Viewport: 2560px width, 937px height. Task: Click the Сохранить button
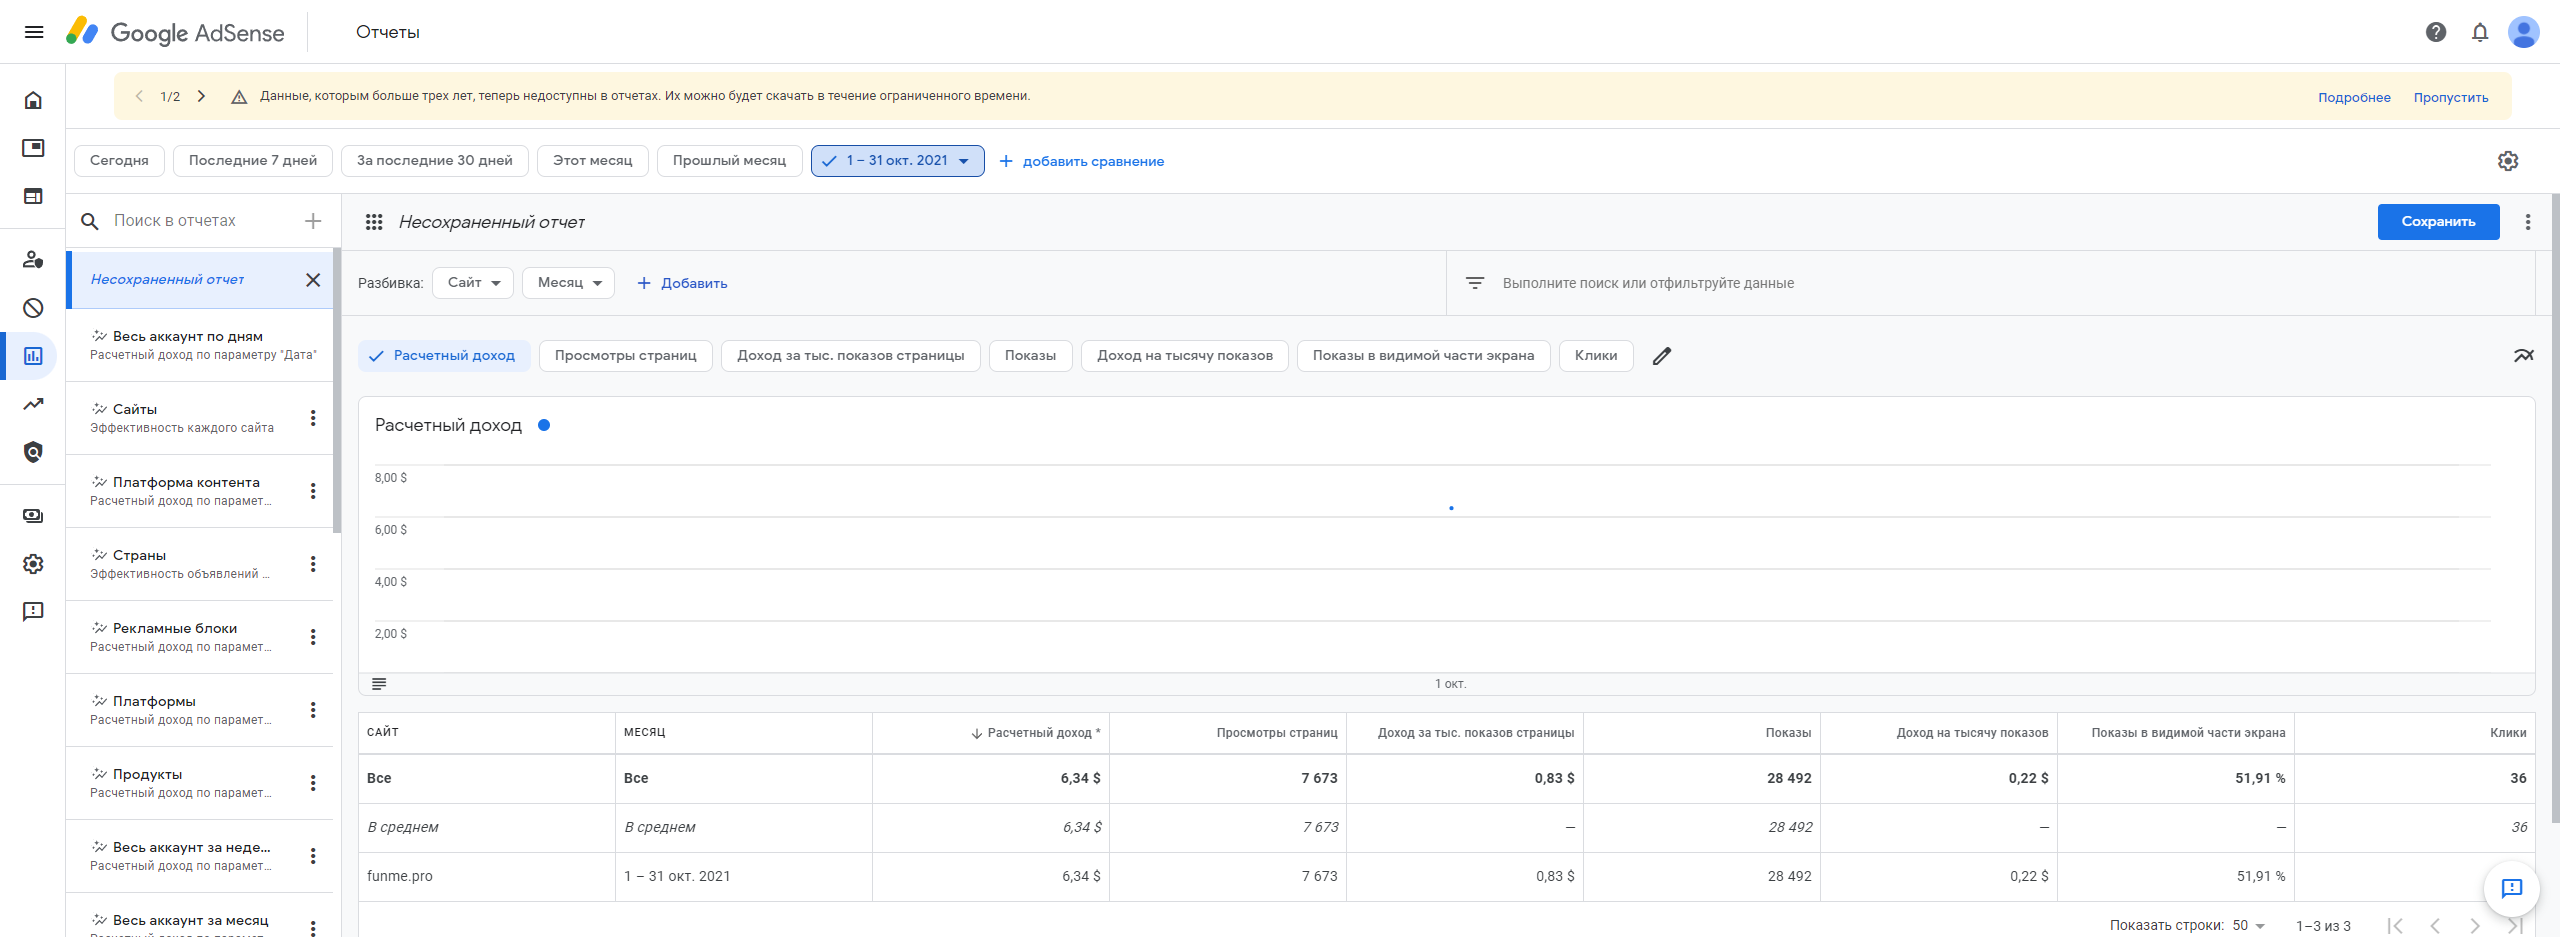(2438, 222)
